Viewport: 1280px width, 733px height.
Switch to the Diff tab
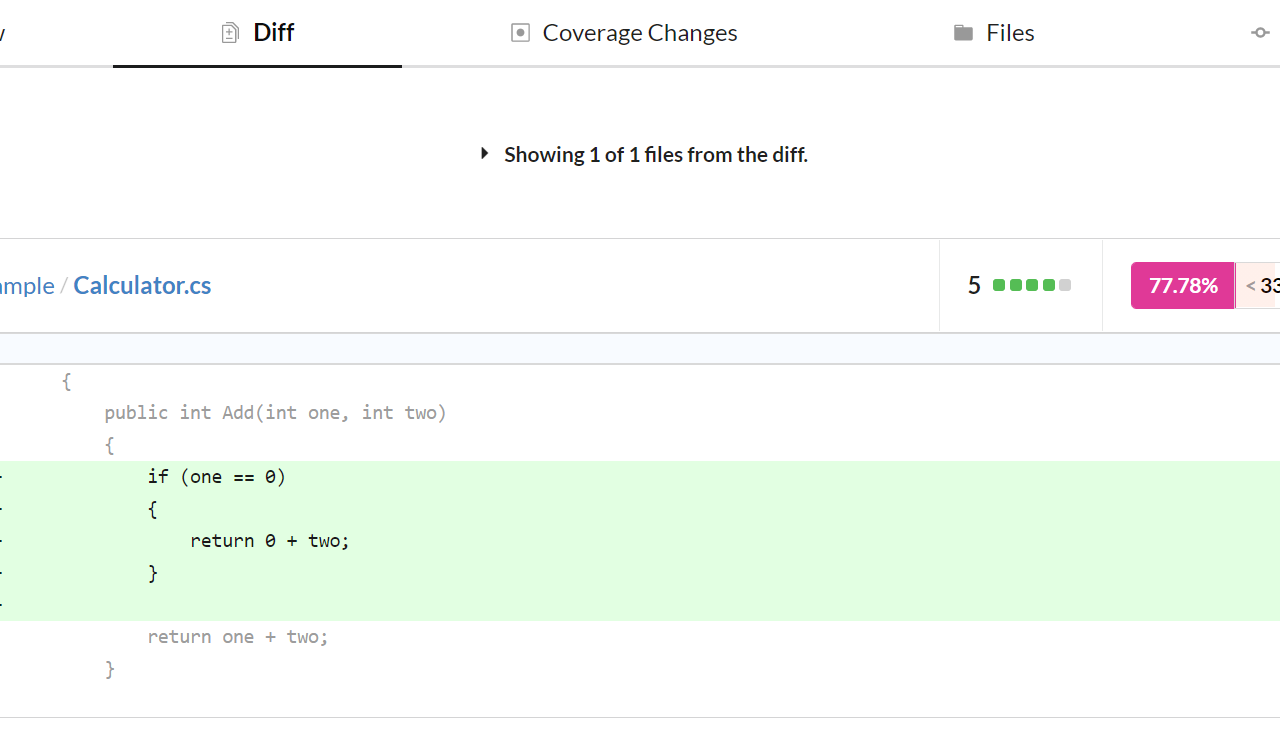273,33
